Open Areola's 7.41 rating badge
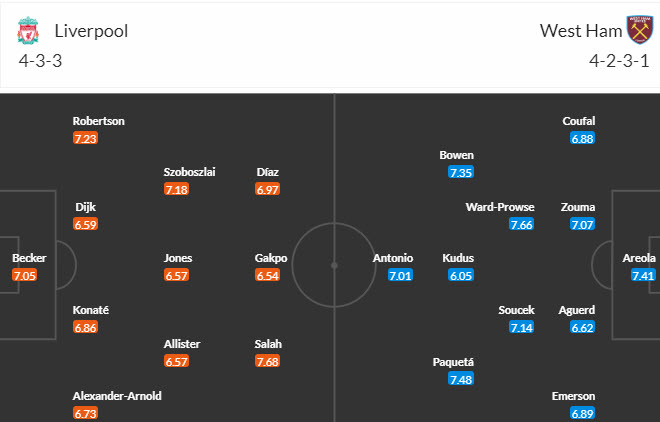Screen dimensions: 660x422 tap(642, 275)
